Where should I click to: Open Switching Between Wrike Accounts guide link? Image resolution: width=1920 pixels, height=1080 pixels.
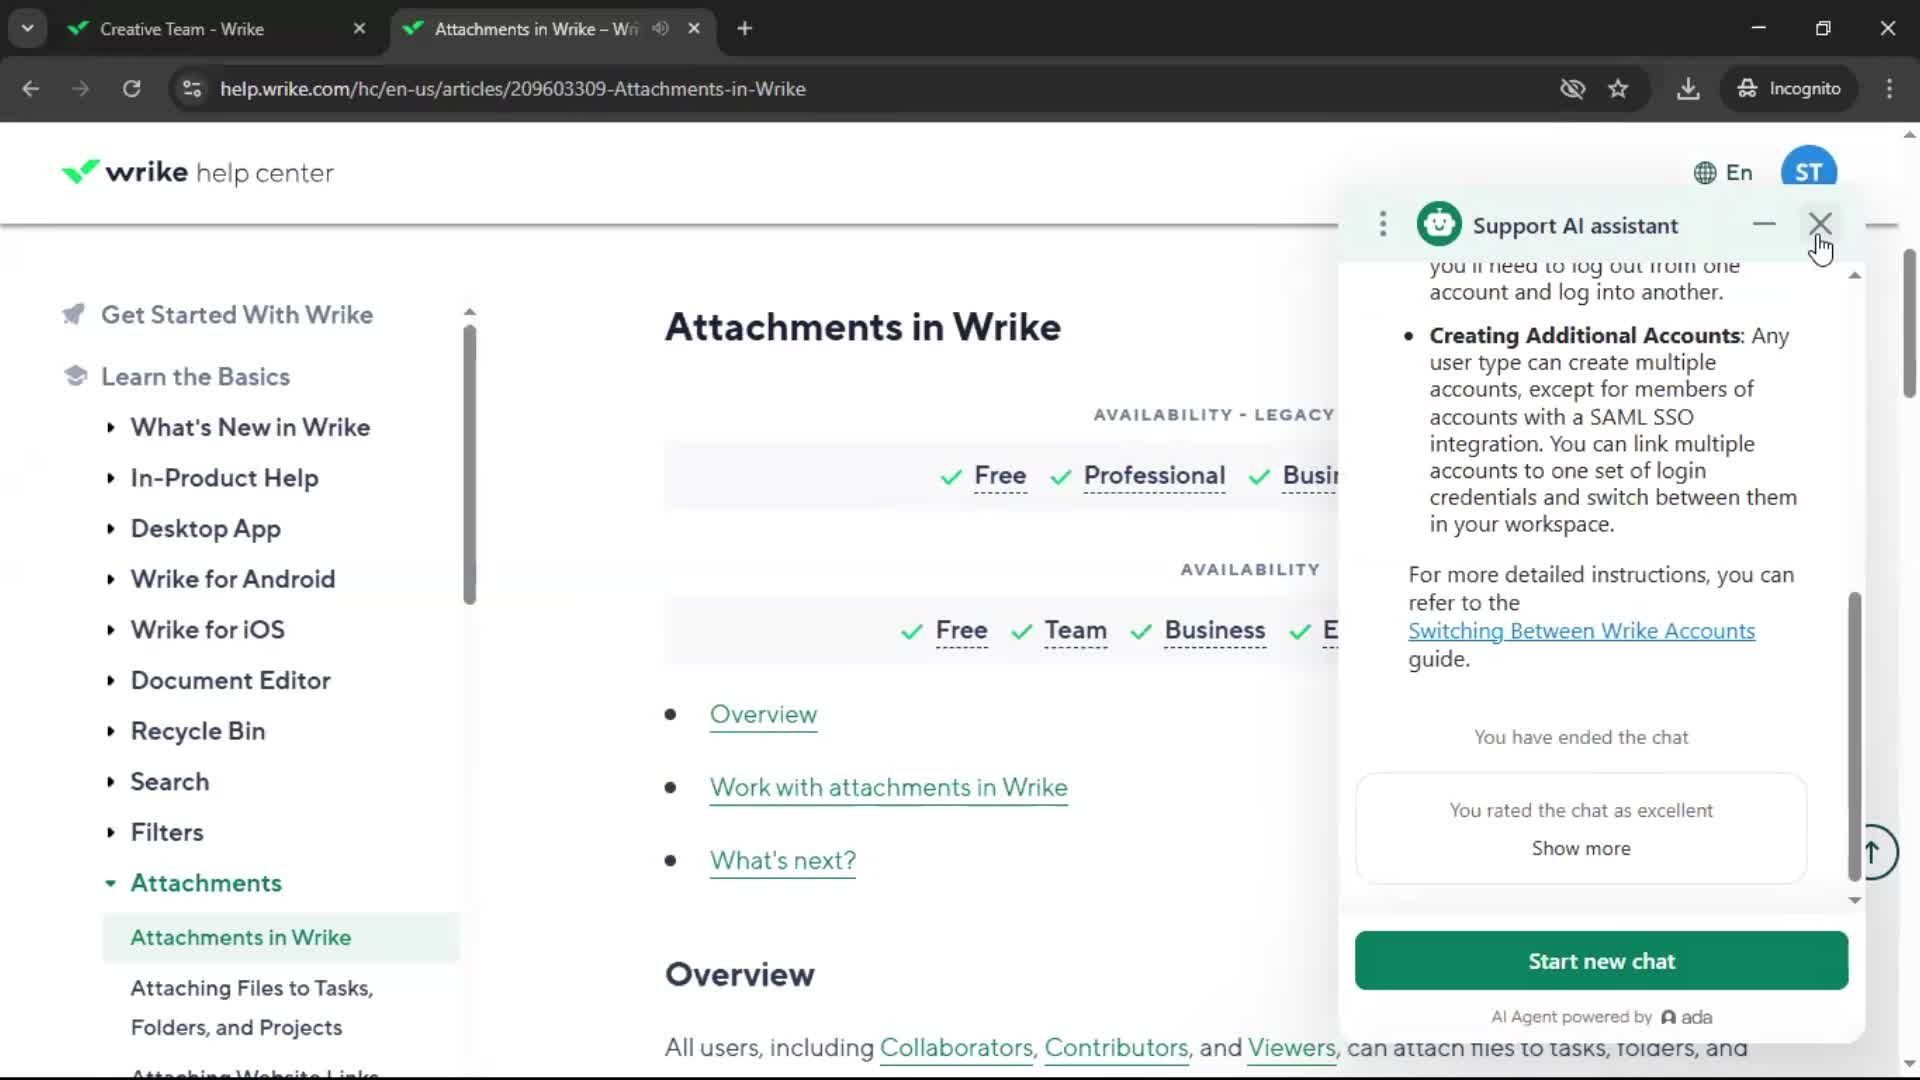click(x=1581, y=631)
